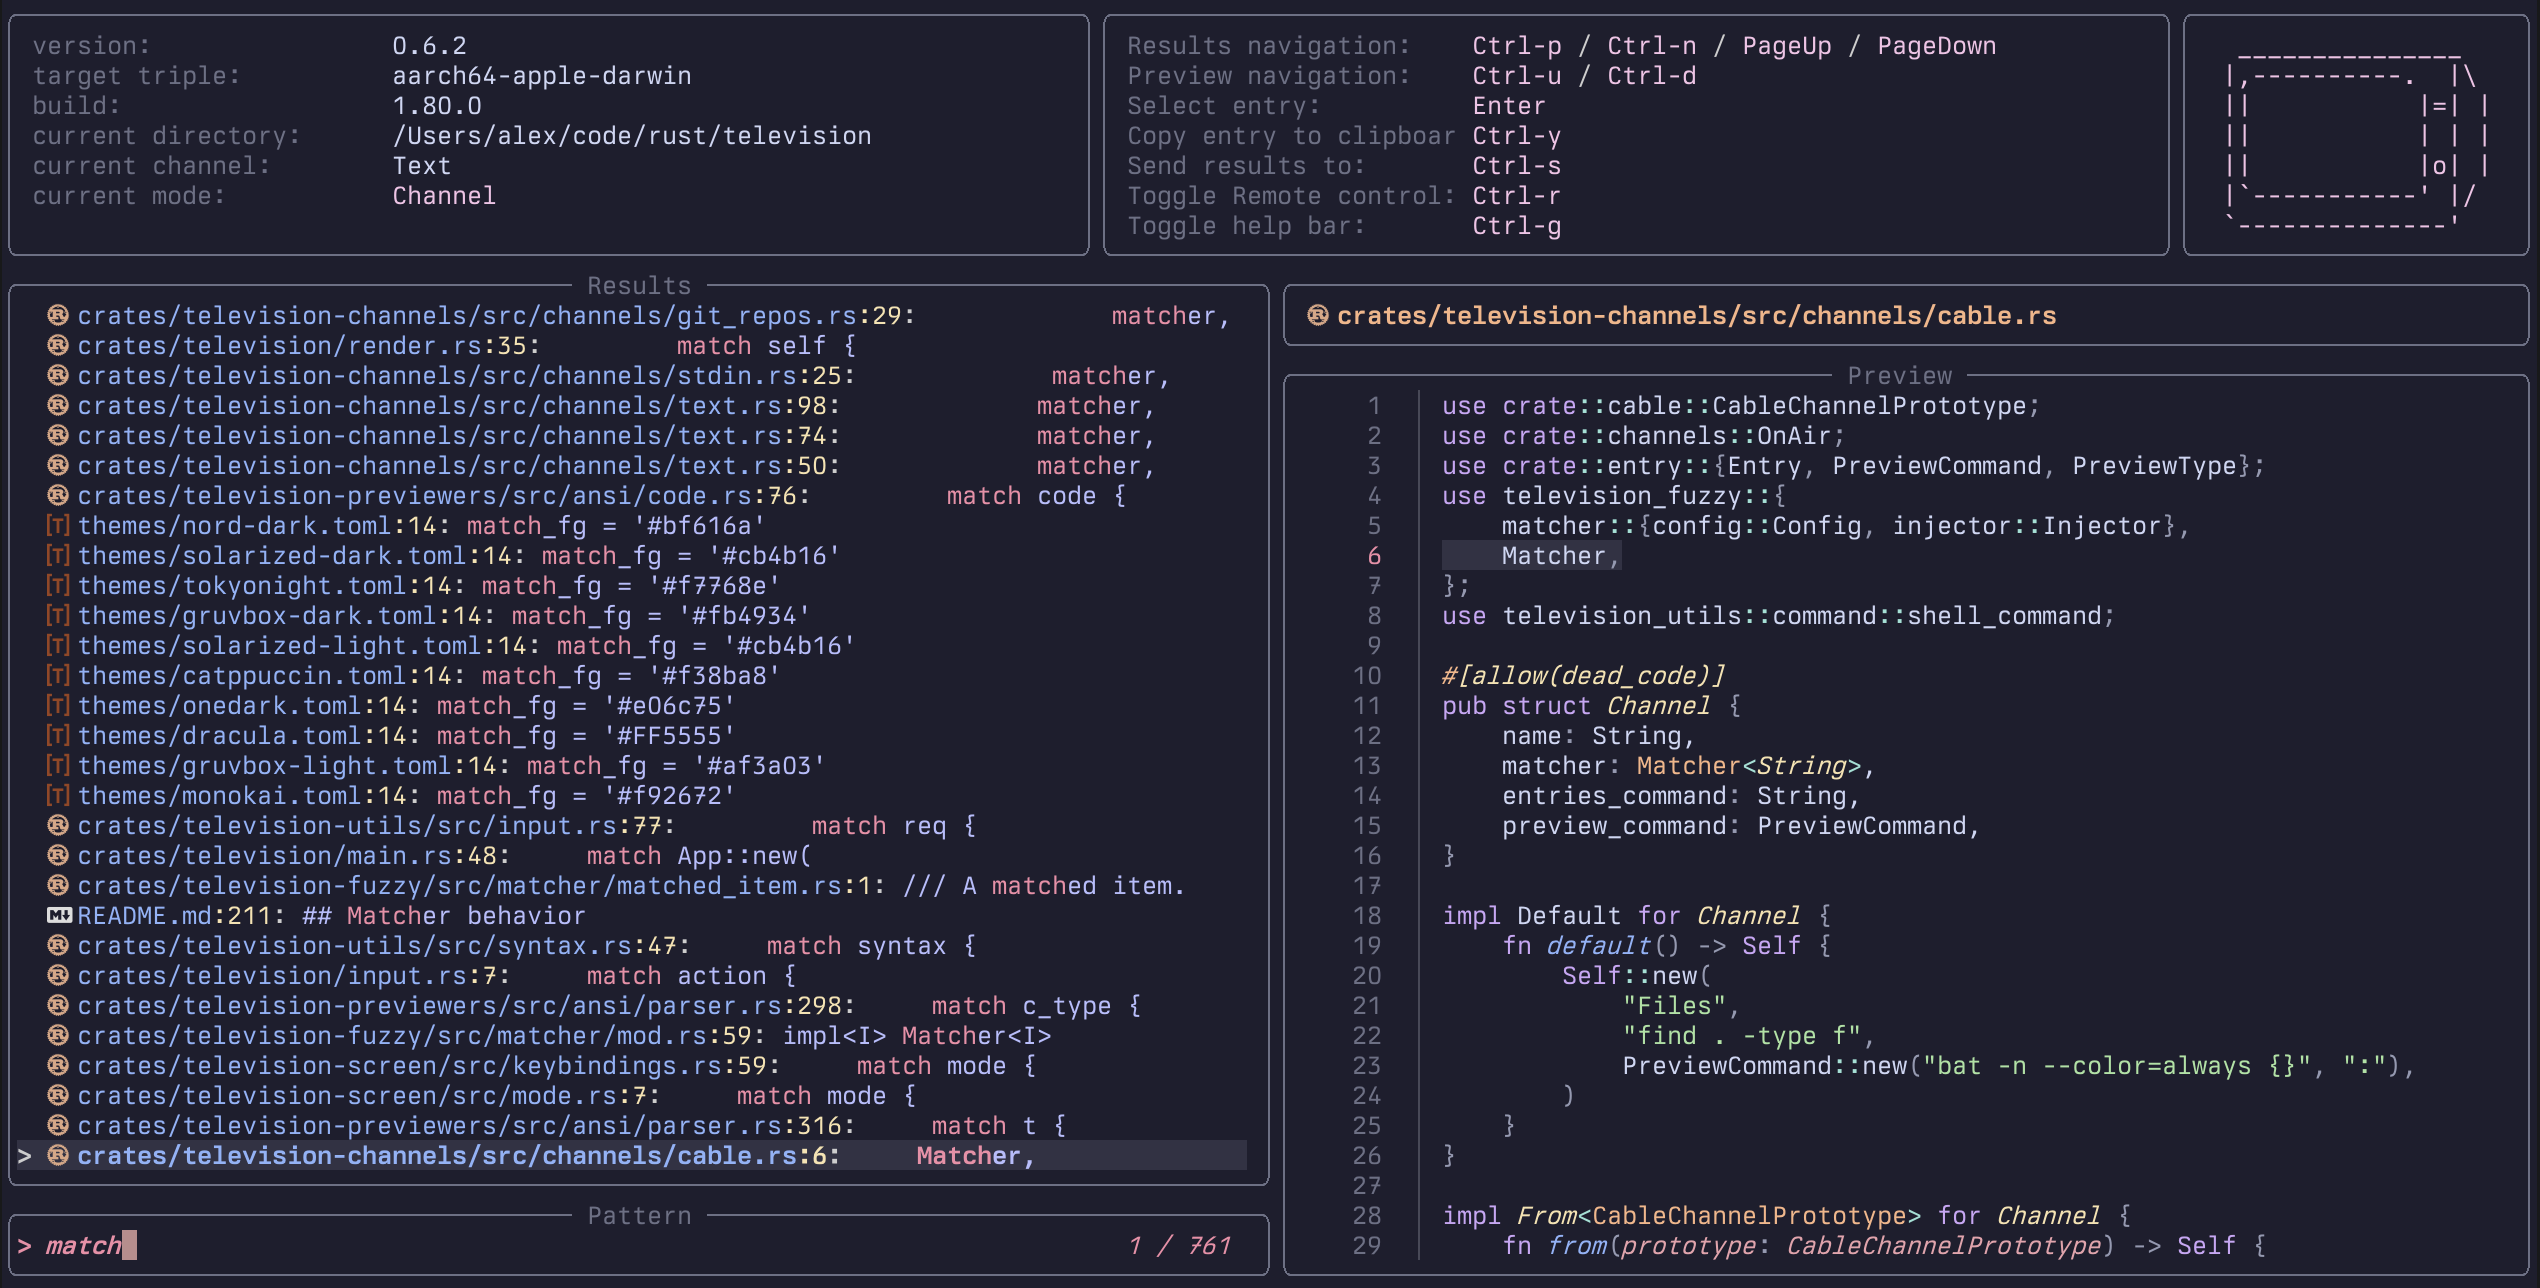Click Rust icon in cable.rs preview title

(x=1318, y=316)
